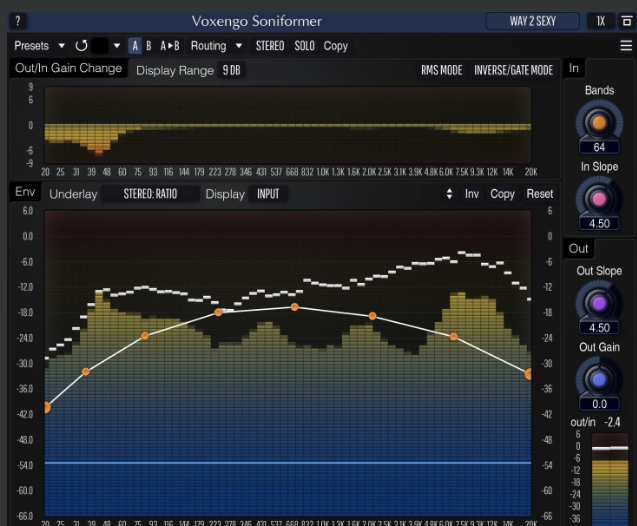Open the question mark help button
The width and height of the screenshot is (637, 526).
click(18, 21)
